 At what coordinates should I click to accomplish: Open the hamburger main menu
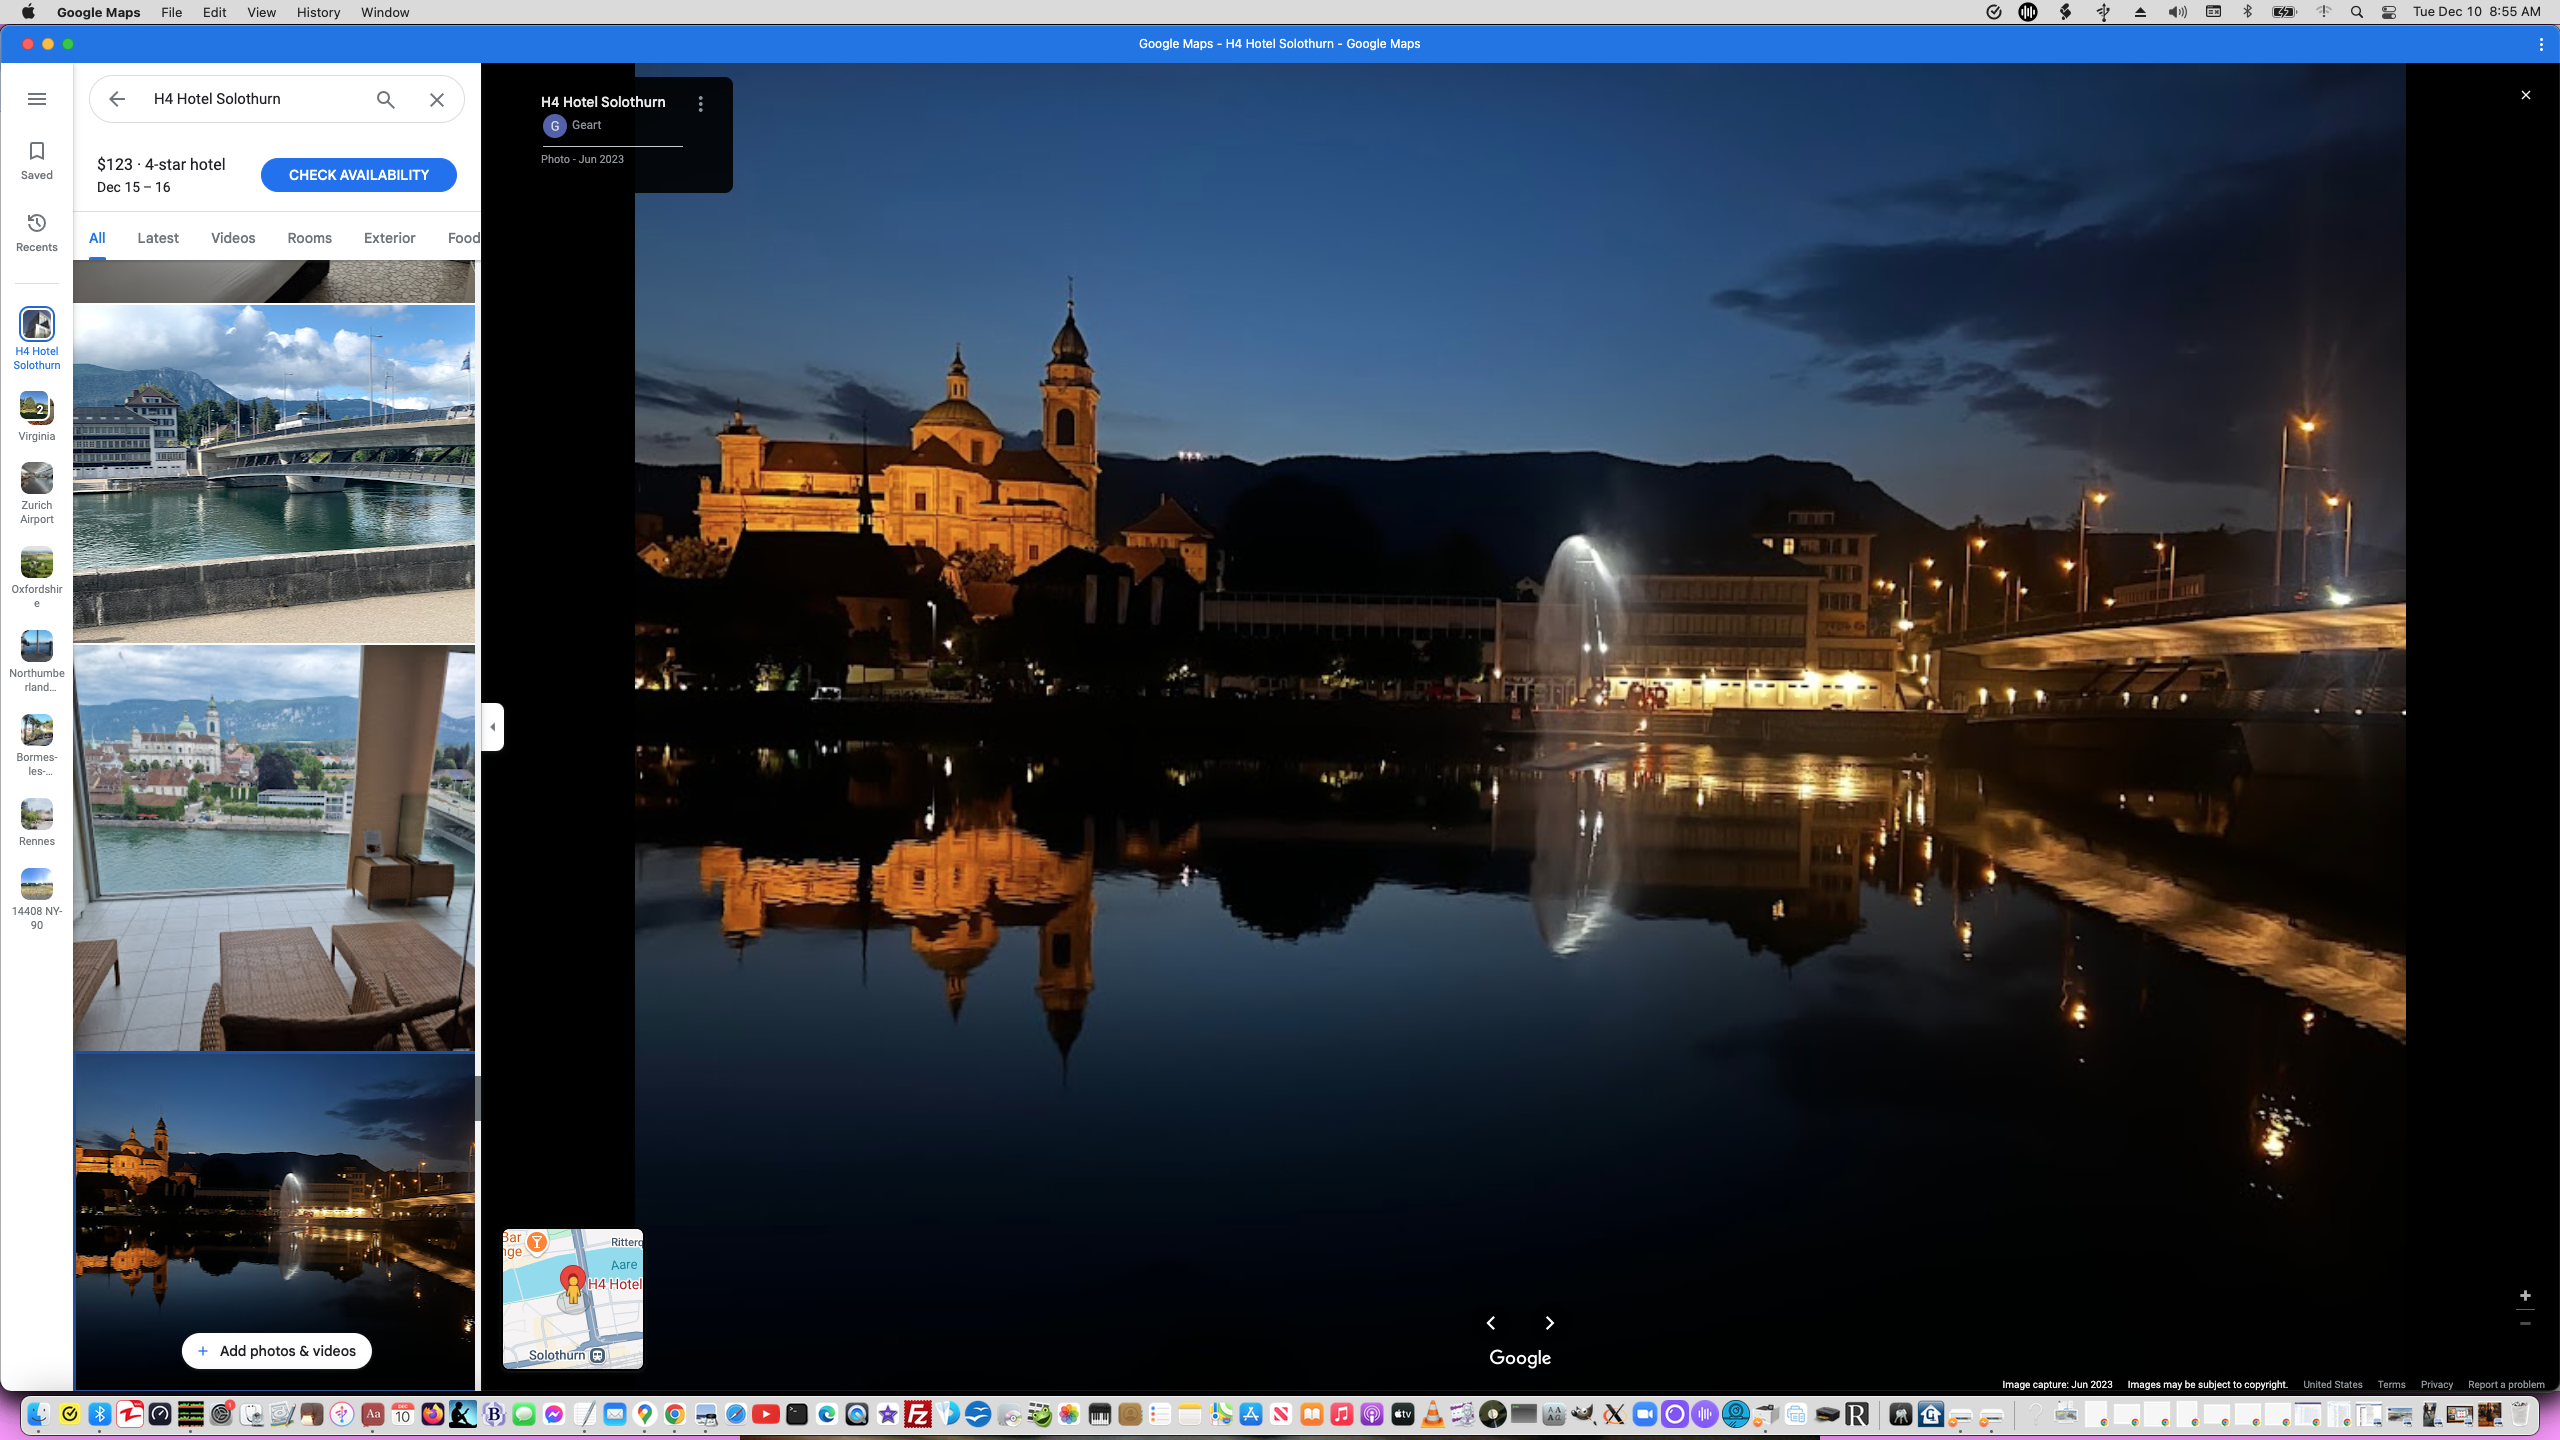(x=37, y=99)
